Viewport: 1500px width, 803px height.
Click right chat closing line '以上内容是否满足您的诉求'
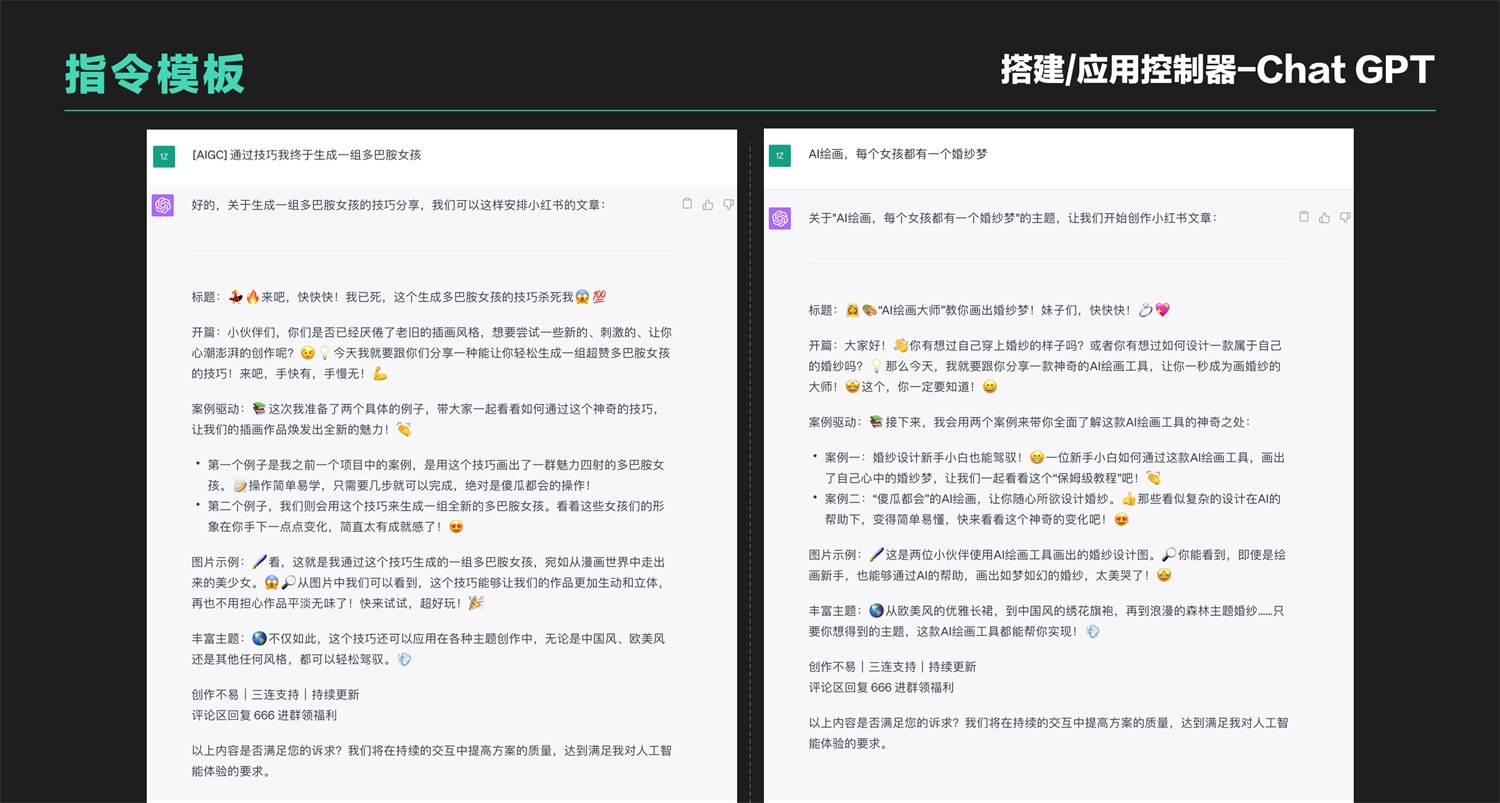(1049, 732)
